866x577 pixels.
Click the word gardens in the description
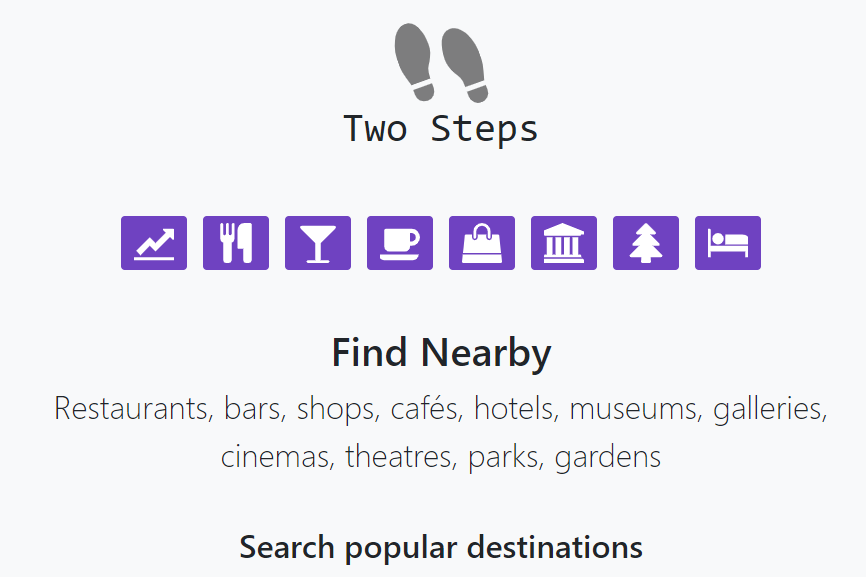(x=608, y=457)
